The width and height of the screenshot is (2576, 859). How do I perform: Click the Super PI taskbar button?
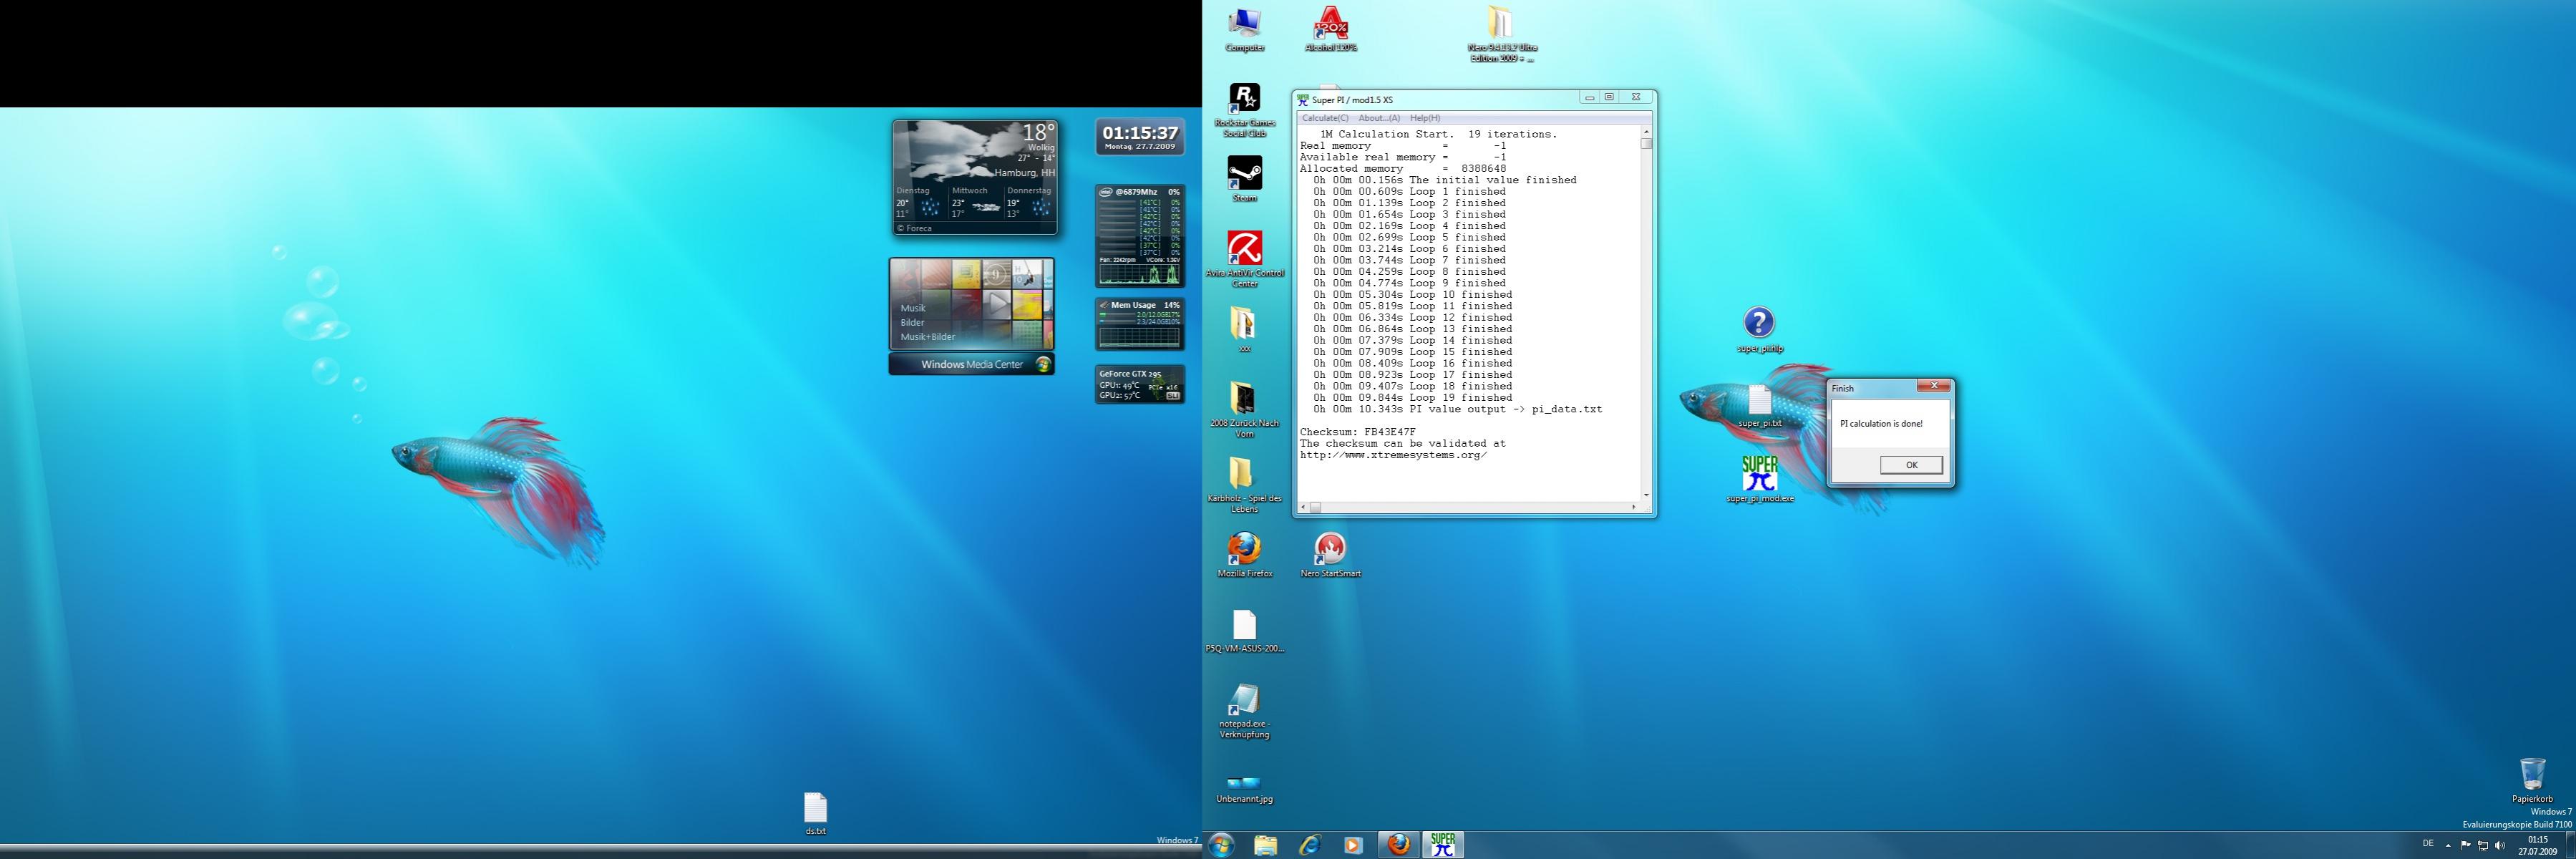pos(1442,845)
